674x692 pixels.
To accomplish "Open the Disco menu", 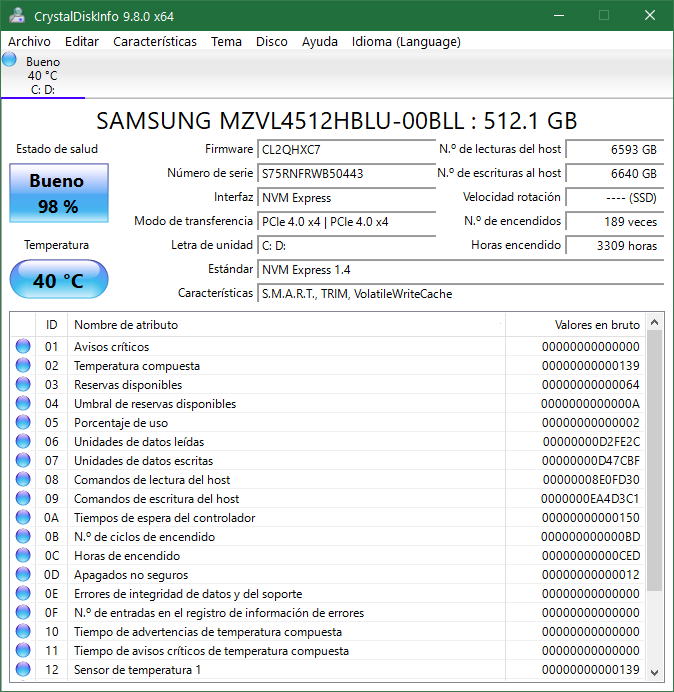I will coord(271,41).
